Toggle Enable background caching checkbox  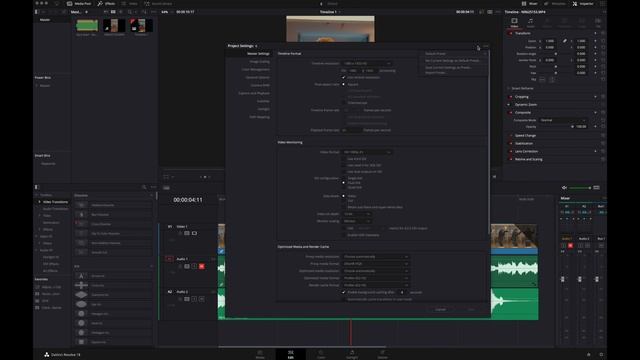pos(343,292)
